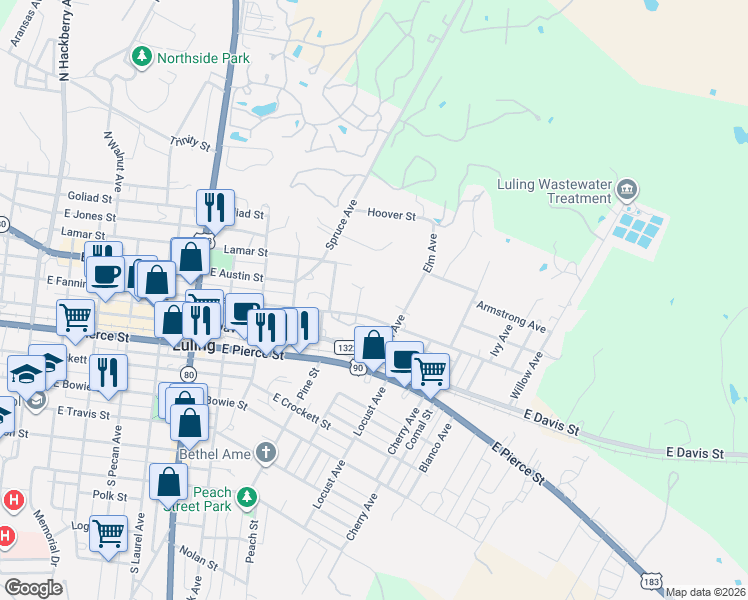The height and width of the screenshot is (600, 748).
Task: Click shopping cart marker left of Pierce St
Action: [x=75, y=318]
